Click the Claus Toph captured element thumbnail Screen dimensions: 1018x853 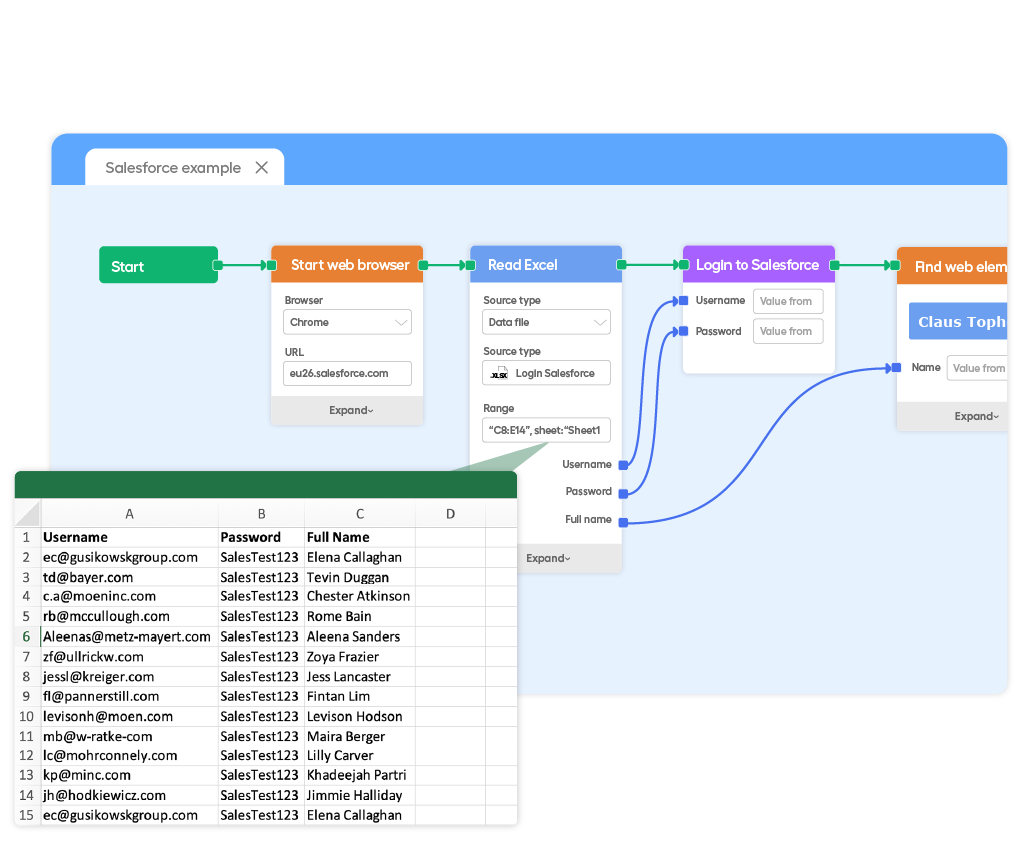(958, 321)
